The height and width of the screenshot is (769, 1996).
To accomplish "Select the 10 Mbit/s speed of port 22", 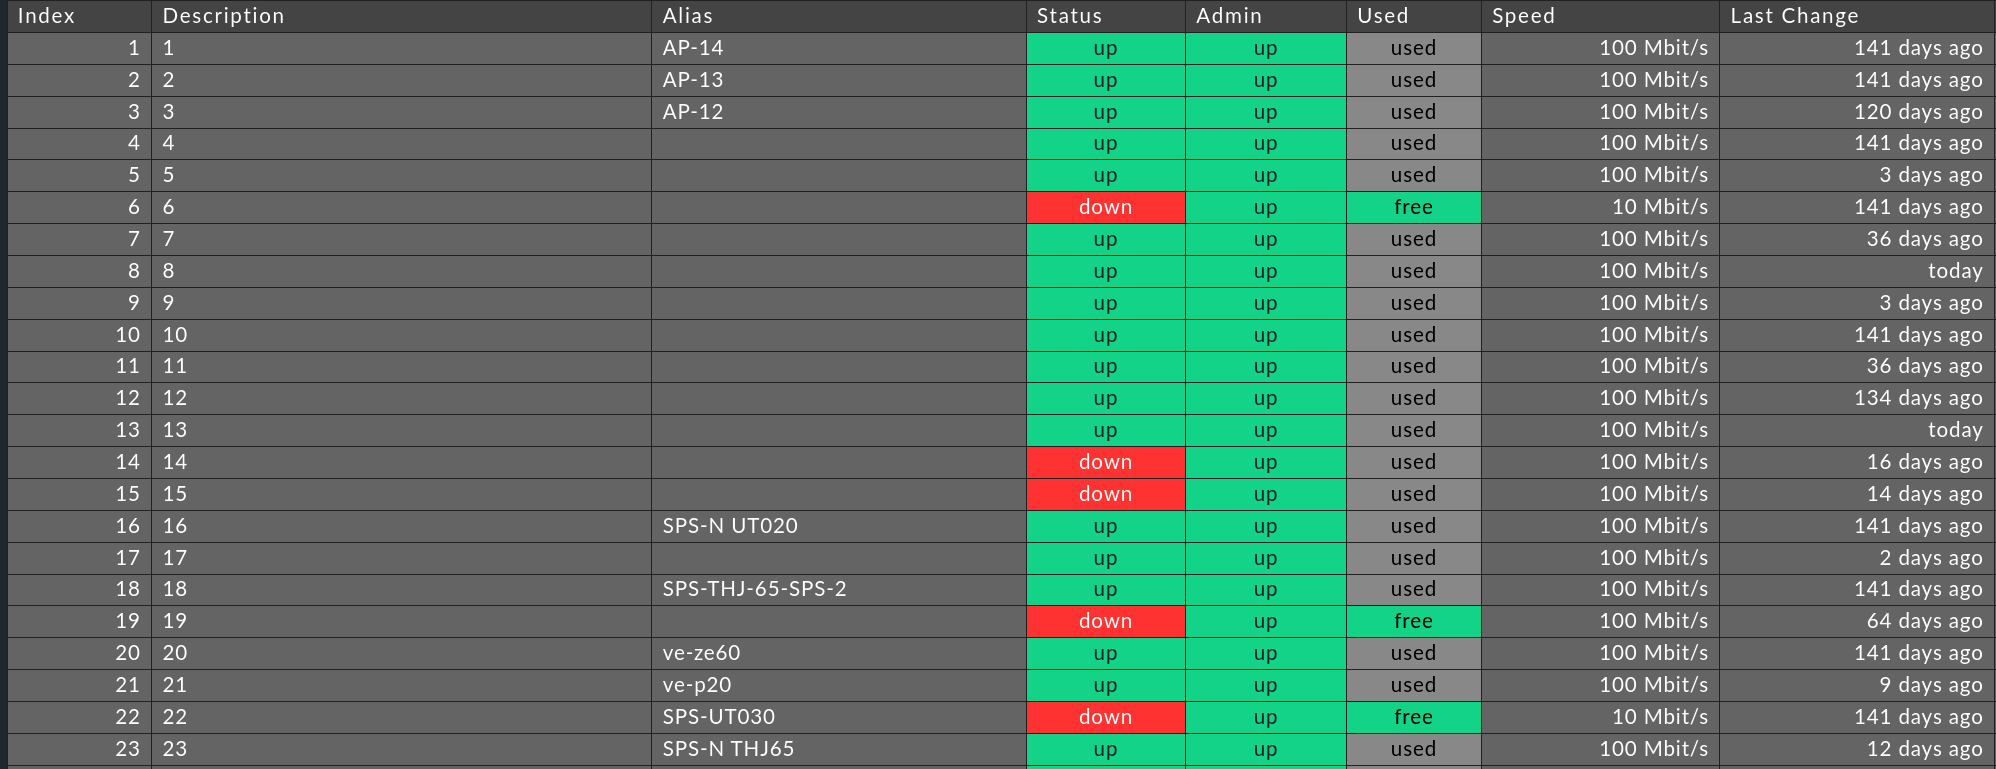I will click(1659, 717).
